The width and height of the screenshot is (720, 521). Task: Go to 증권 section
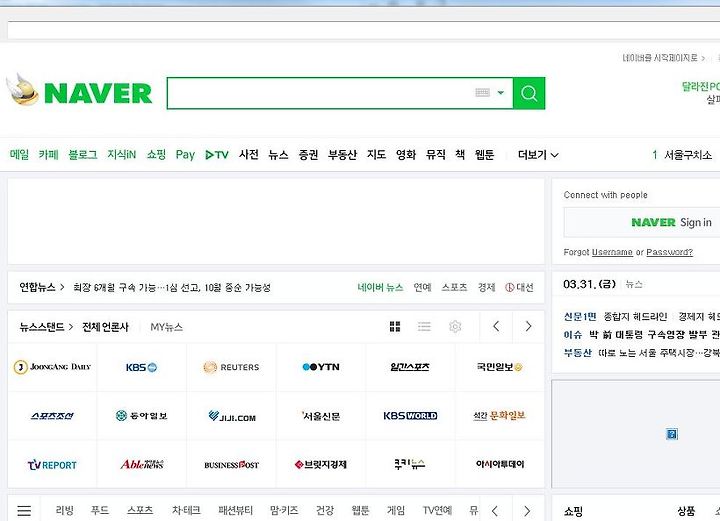pos(308,155)
